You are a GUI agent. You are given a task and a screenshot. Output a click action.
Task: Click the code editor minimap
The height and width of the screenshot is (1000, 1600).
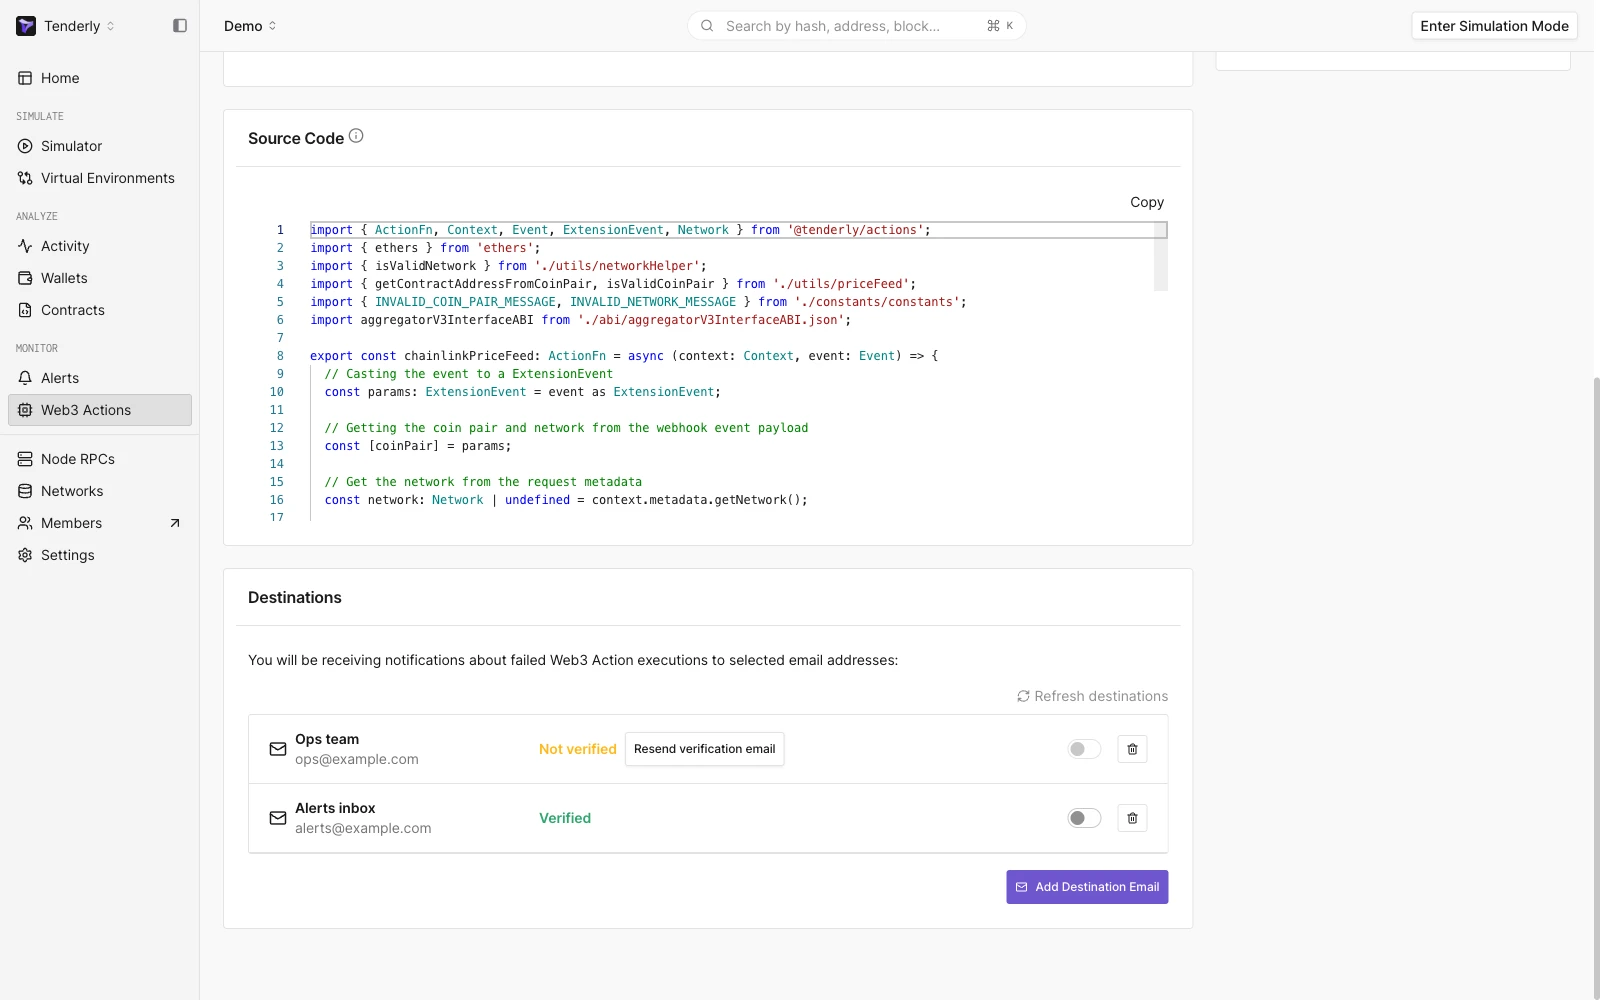coord(1160,256)
